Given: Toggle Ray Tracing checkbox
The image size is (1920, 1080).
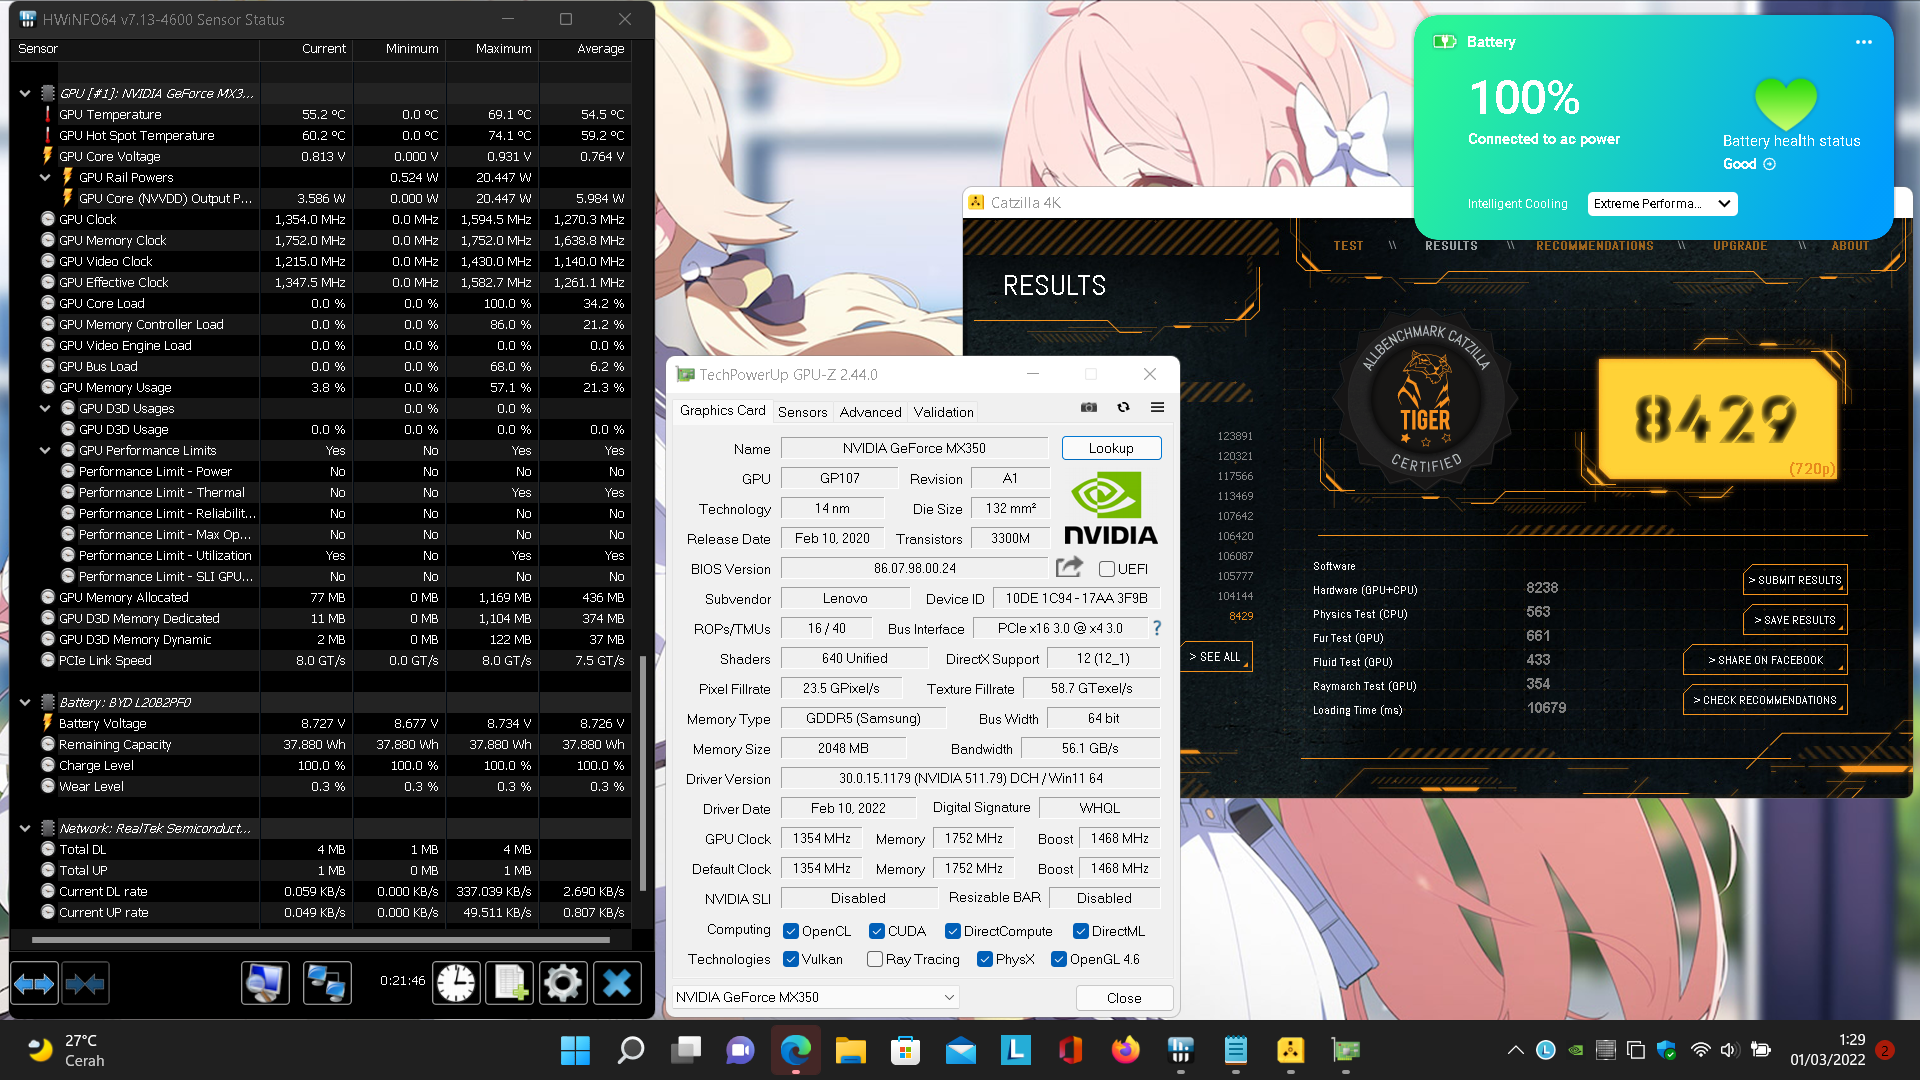Looking at the screenshot, I should (875, 959).
